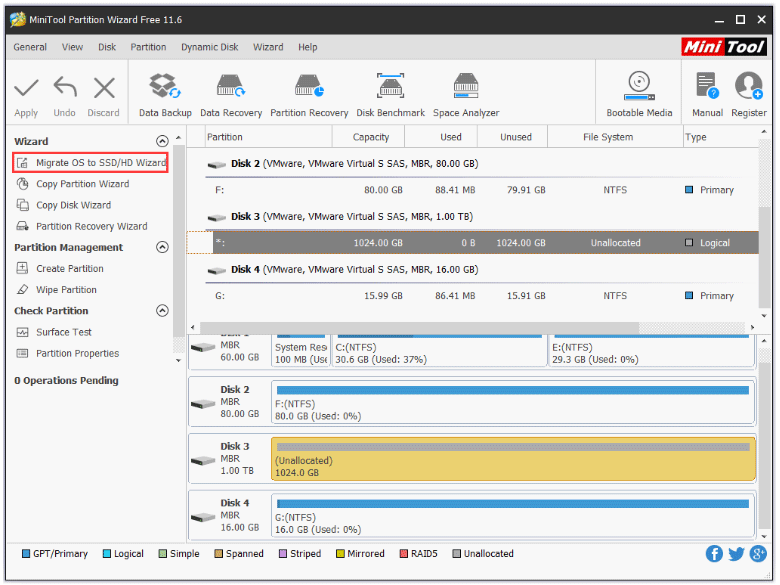Collapse the Wizard section
This screenshot has width=780, height=585.
point(162,141)
